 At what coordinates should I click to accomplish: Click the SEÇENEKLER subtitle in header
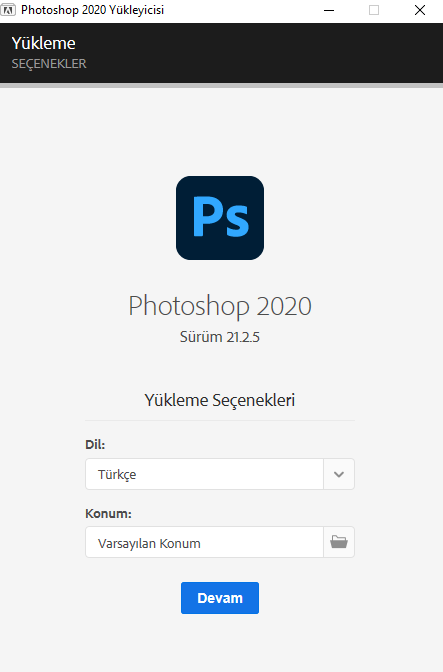[49, 64]
